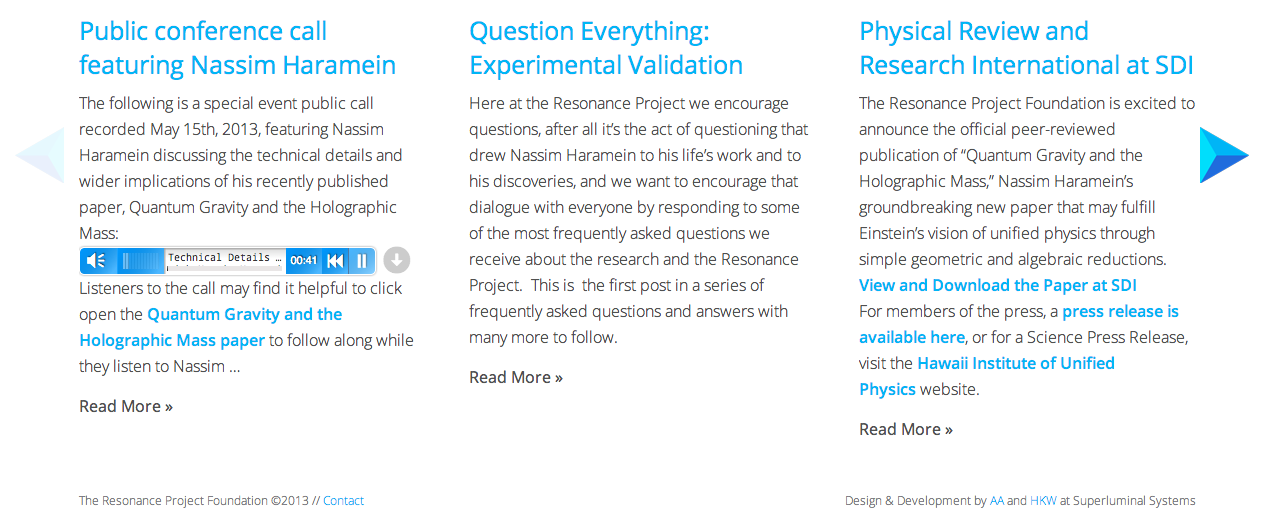Go to previous posts with left arrow
Screen dimensions: 1270x528
tap(40, 155)
